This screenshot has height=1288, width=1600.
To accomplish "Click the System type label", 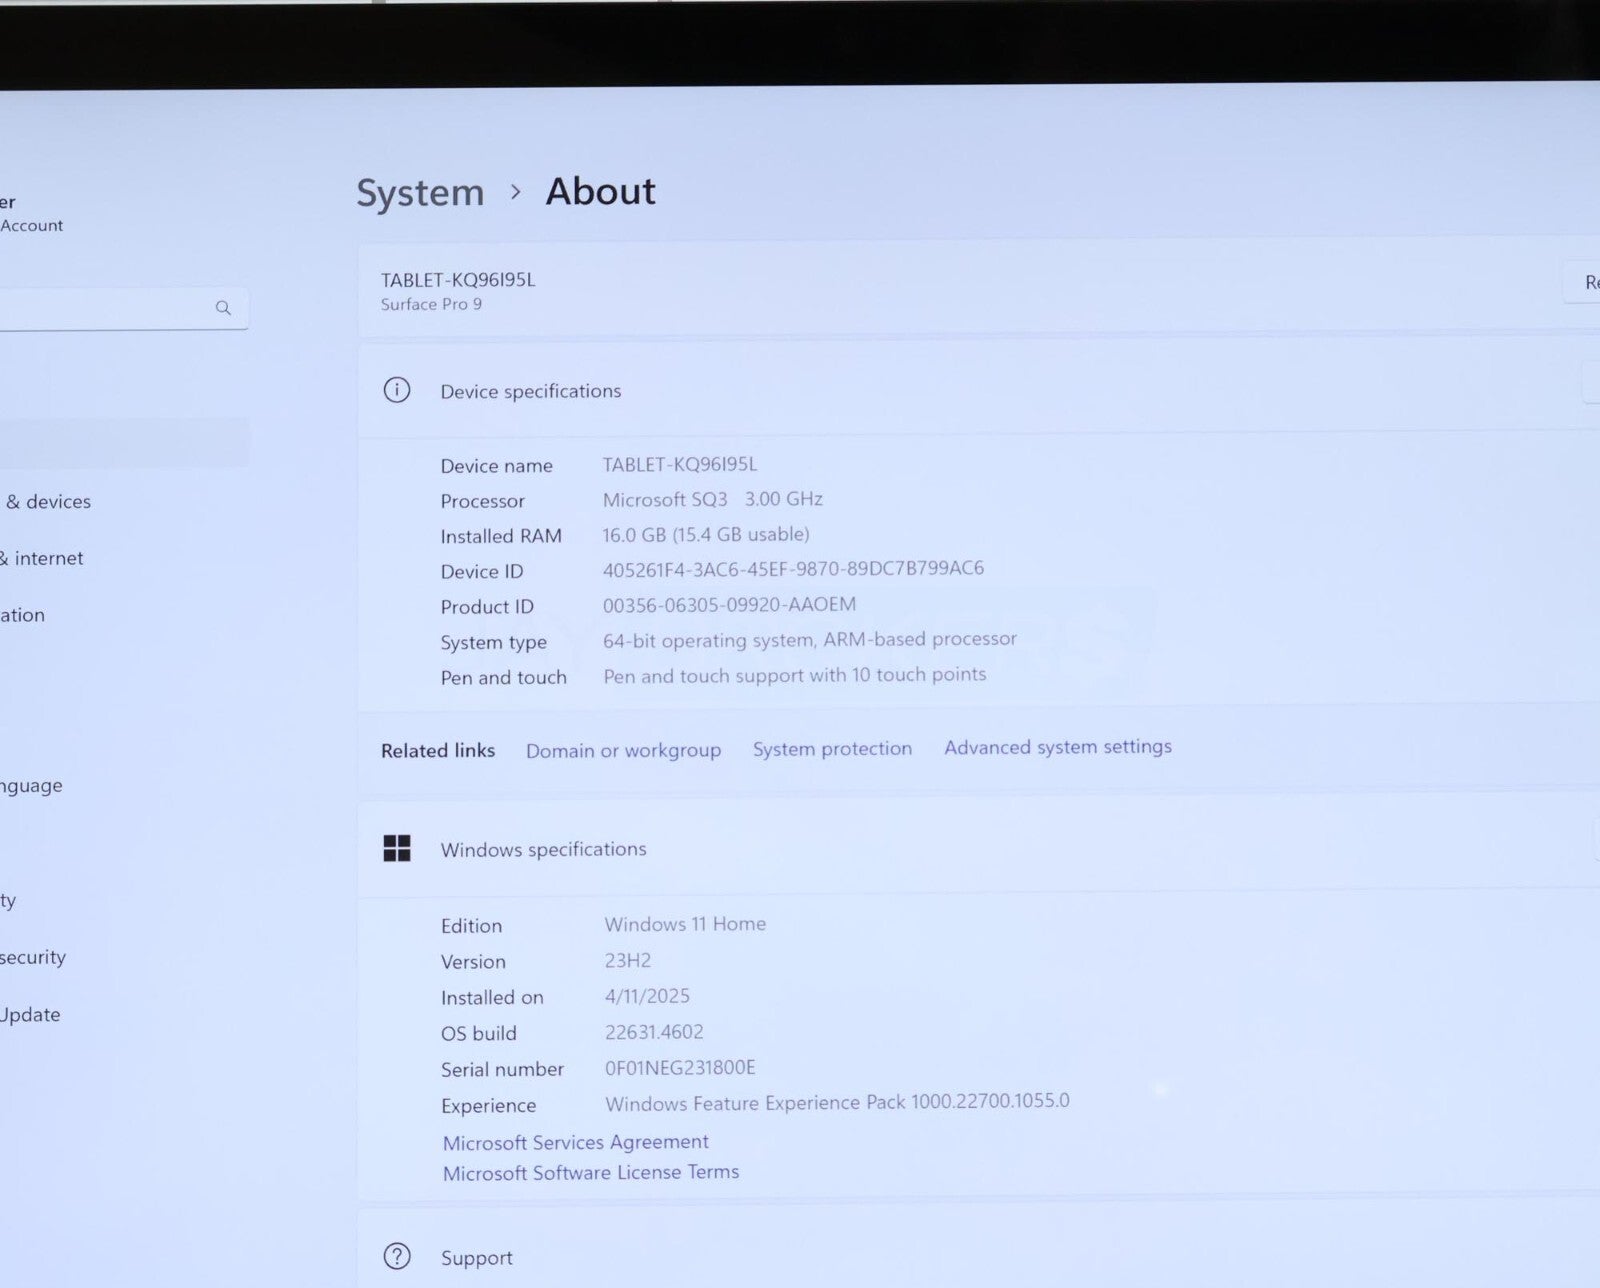I will [494, 642].
